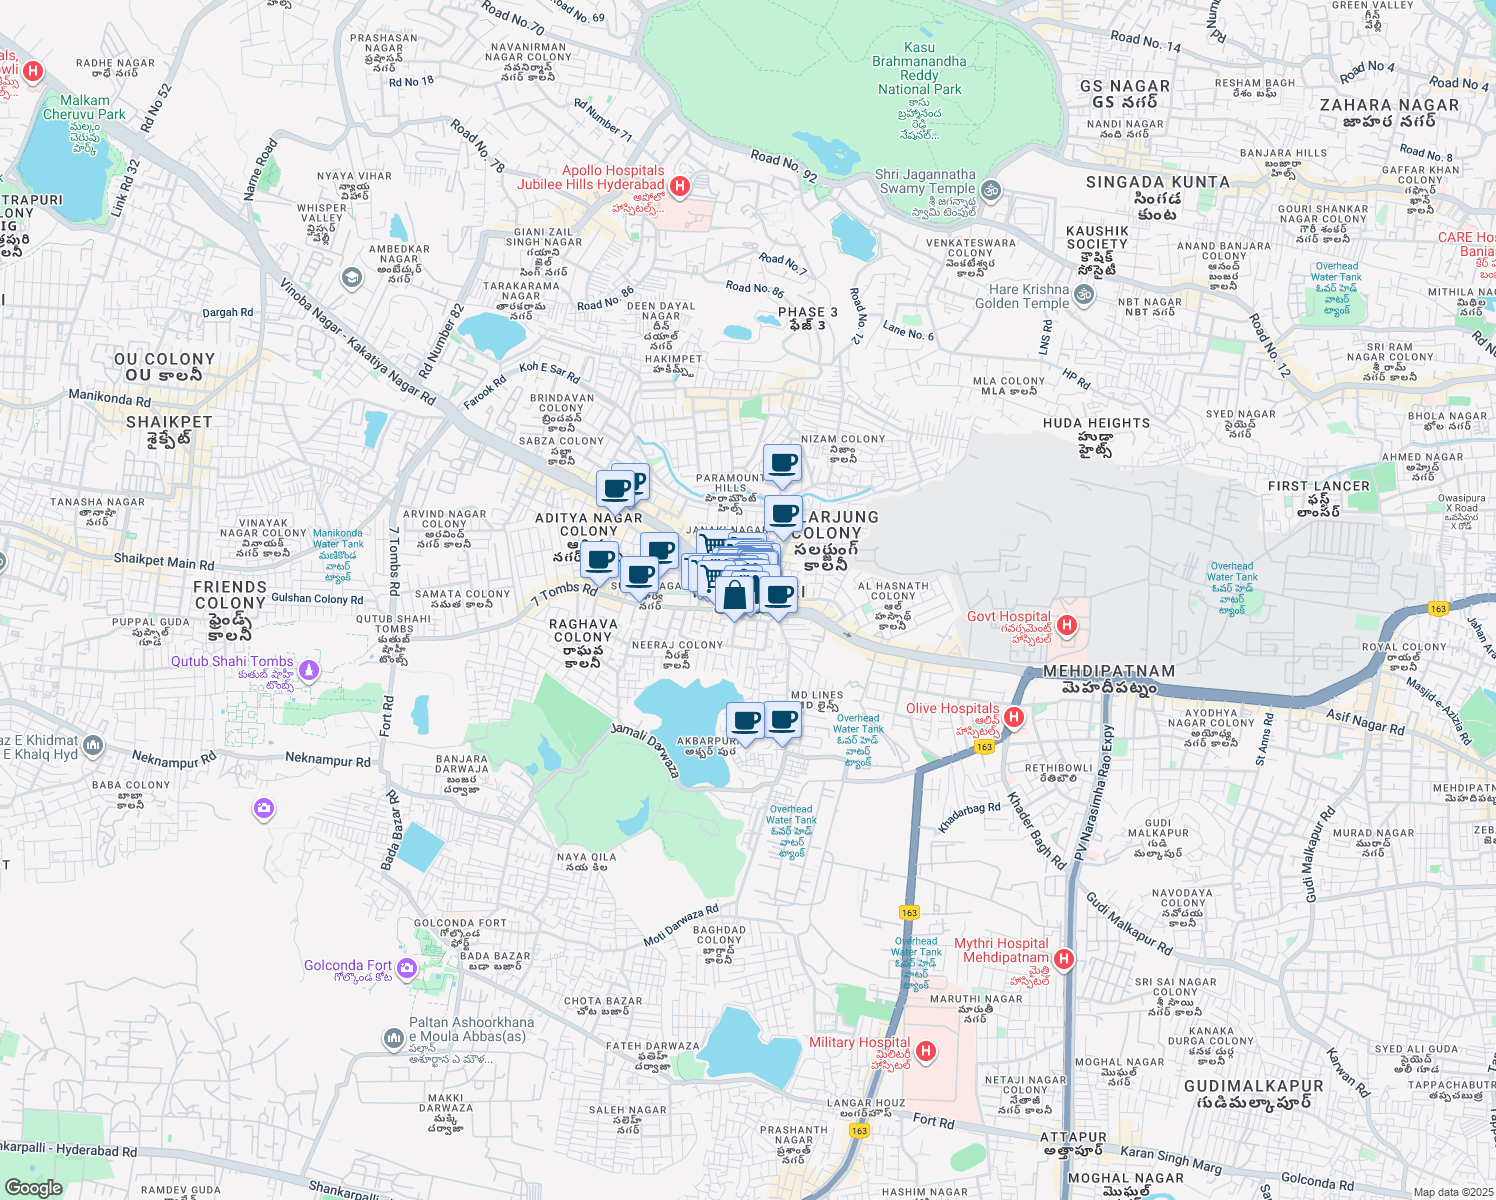Open the Apollo Hospitals Jubilee Hills pin
1496x1200 pixels.
tap(680, 185)
